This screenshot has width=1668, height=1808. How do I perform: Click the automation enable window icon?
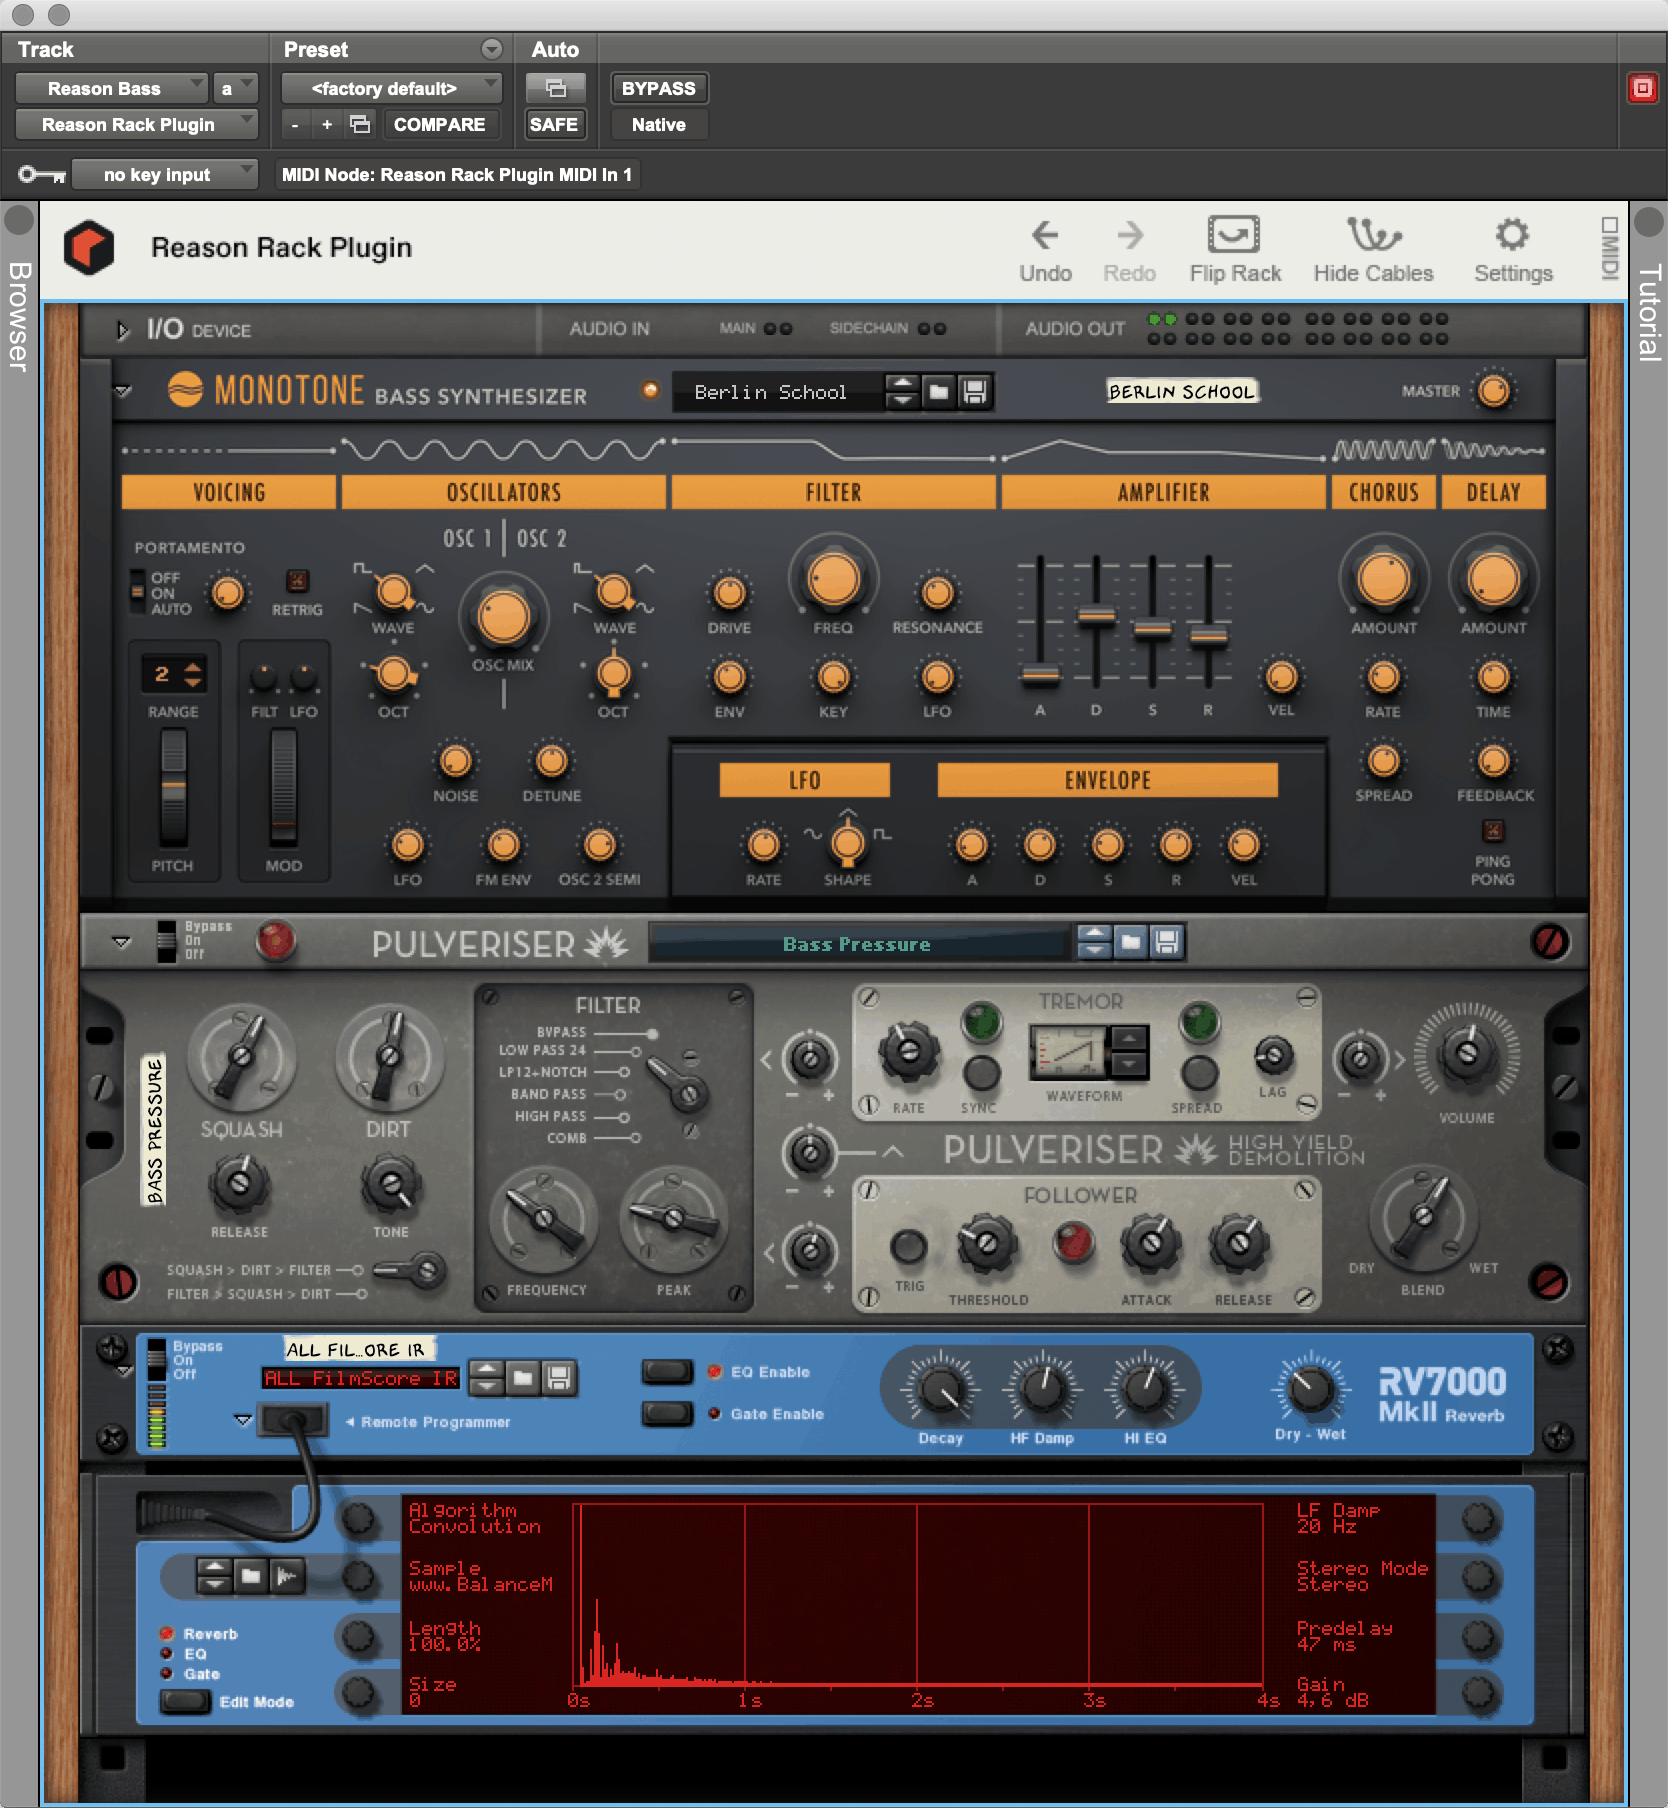click(556, 88)
